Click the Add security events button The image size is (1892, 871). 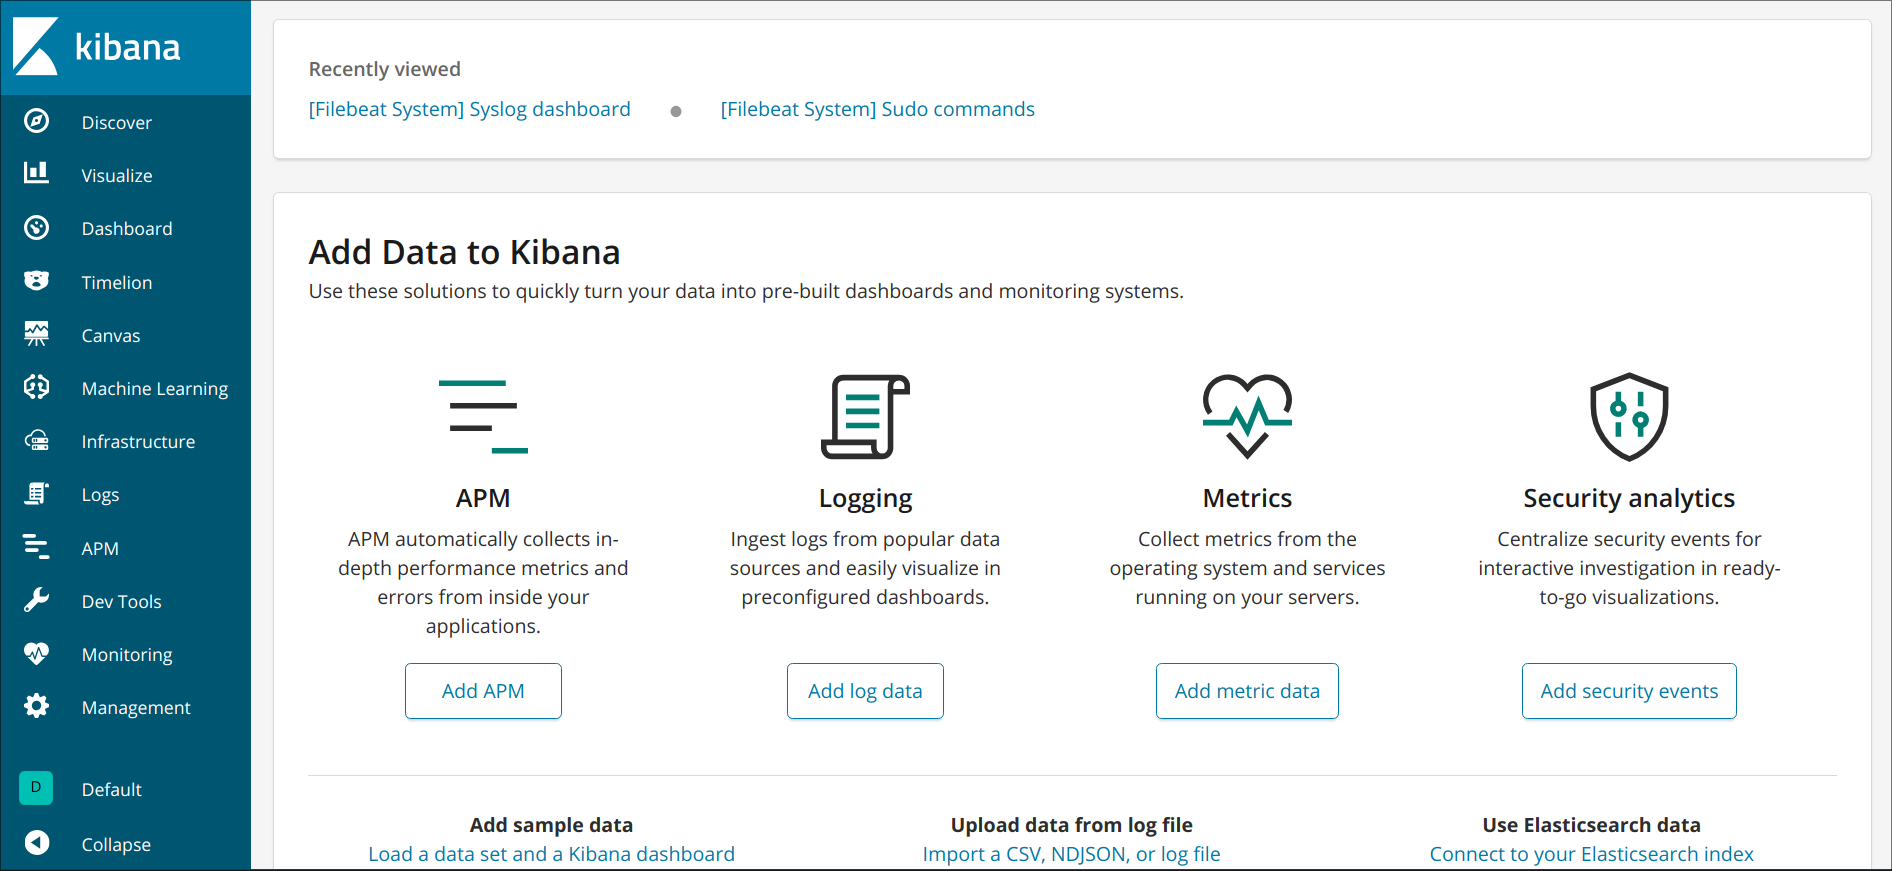coord(1629,691)
